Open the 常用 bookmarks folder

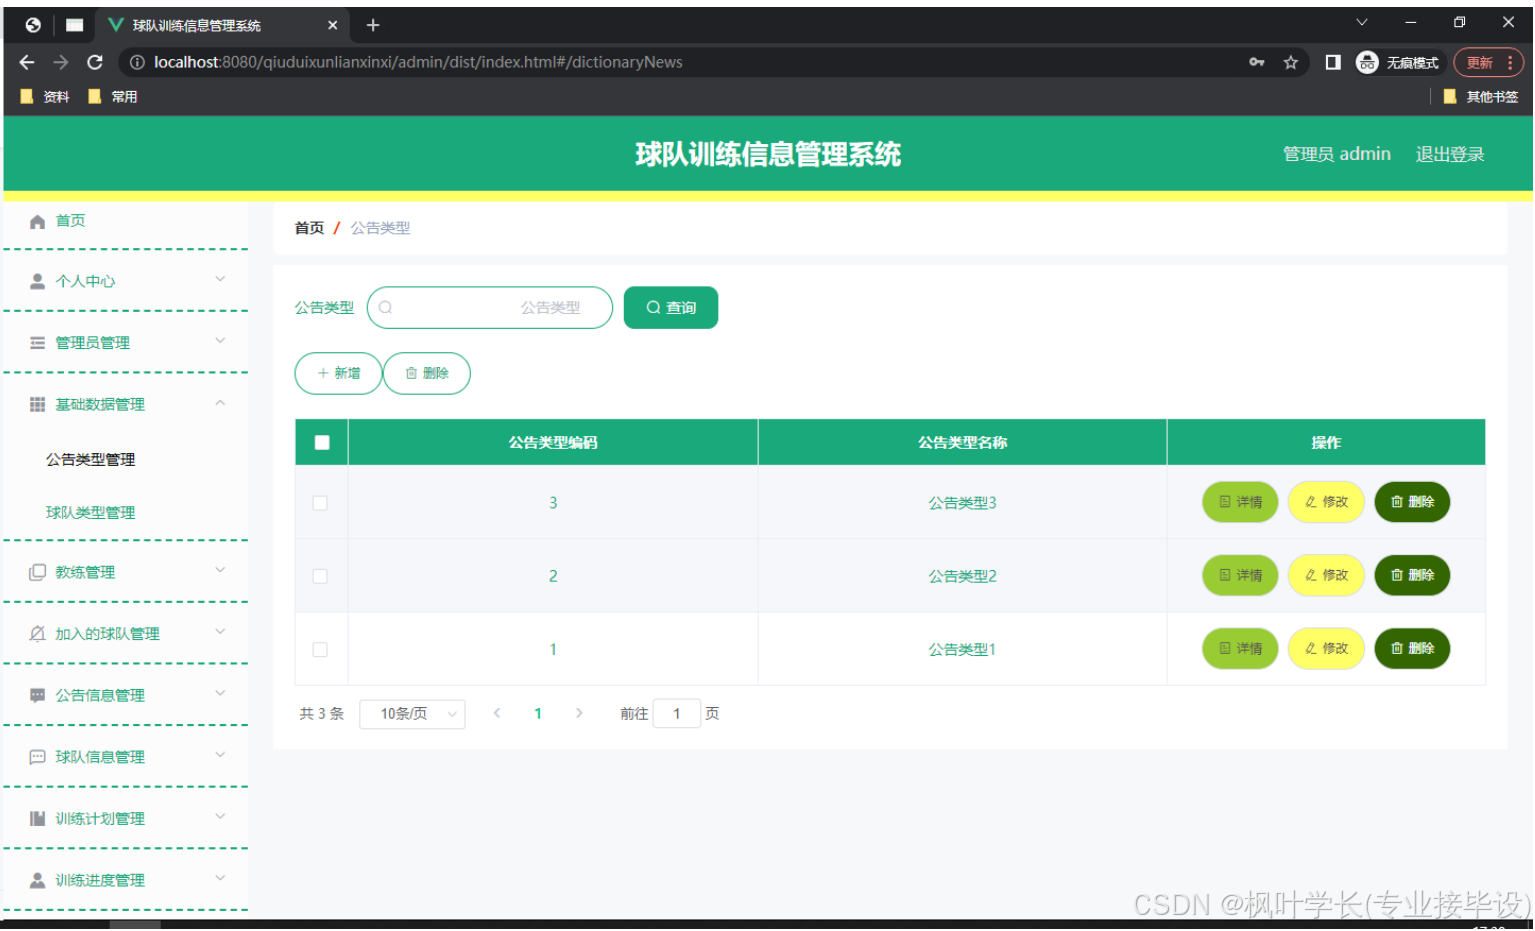(113, 97)
